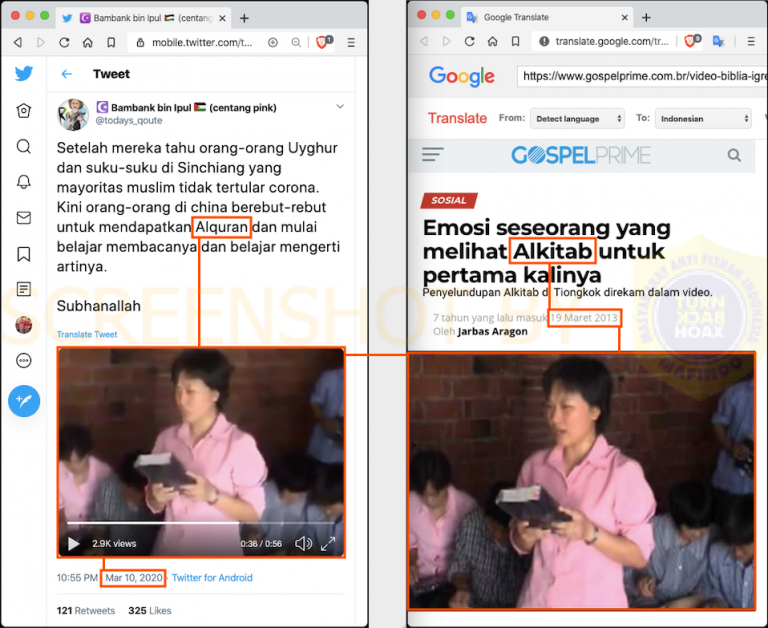
Task: Open Gospel Prime hamburger menu
Action: (432, 155)
